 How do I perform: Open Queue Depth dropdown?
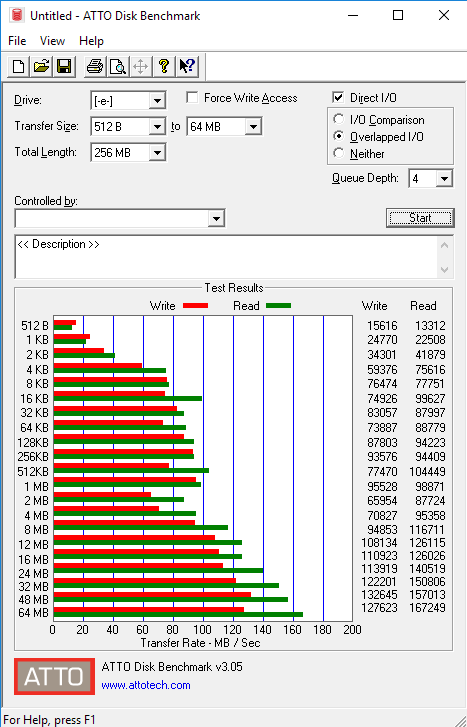(444, 179)
